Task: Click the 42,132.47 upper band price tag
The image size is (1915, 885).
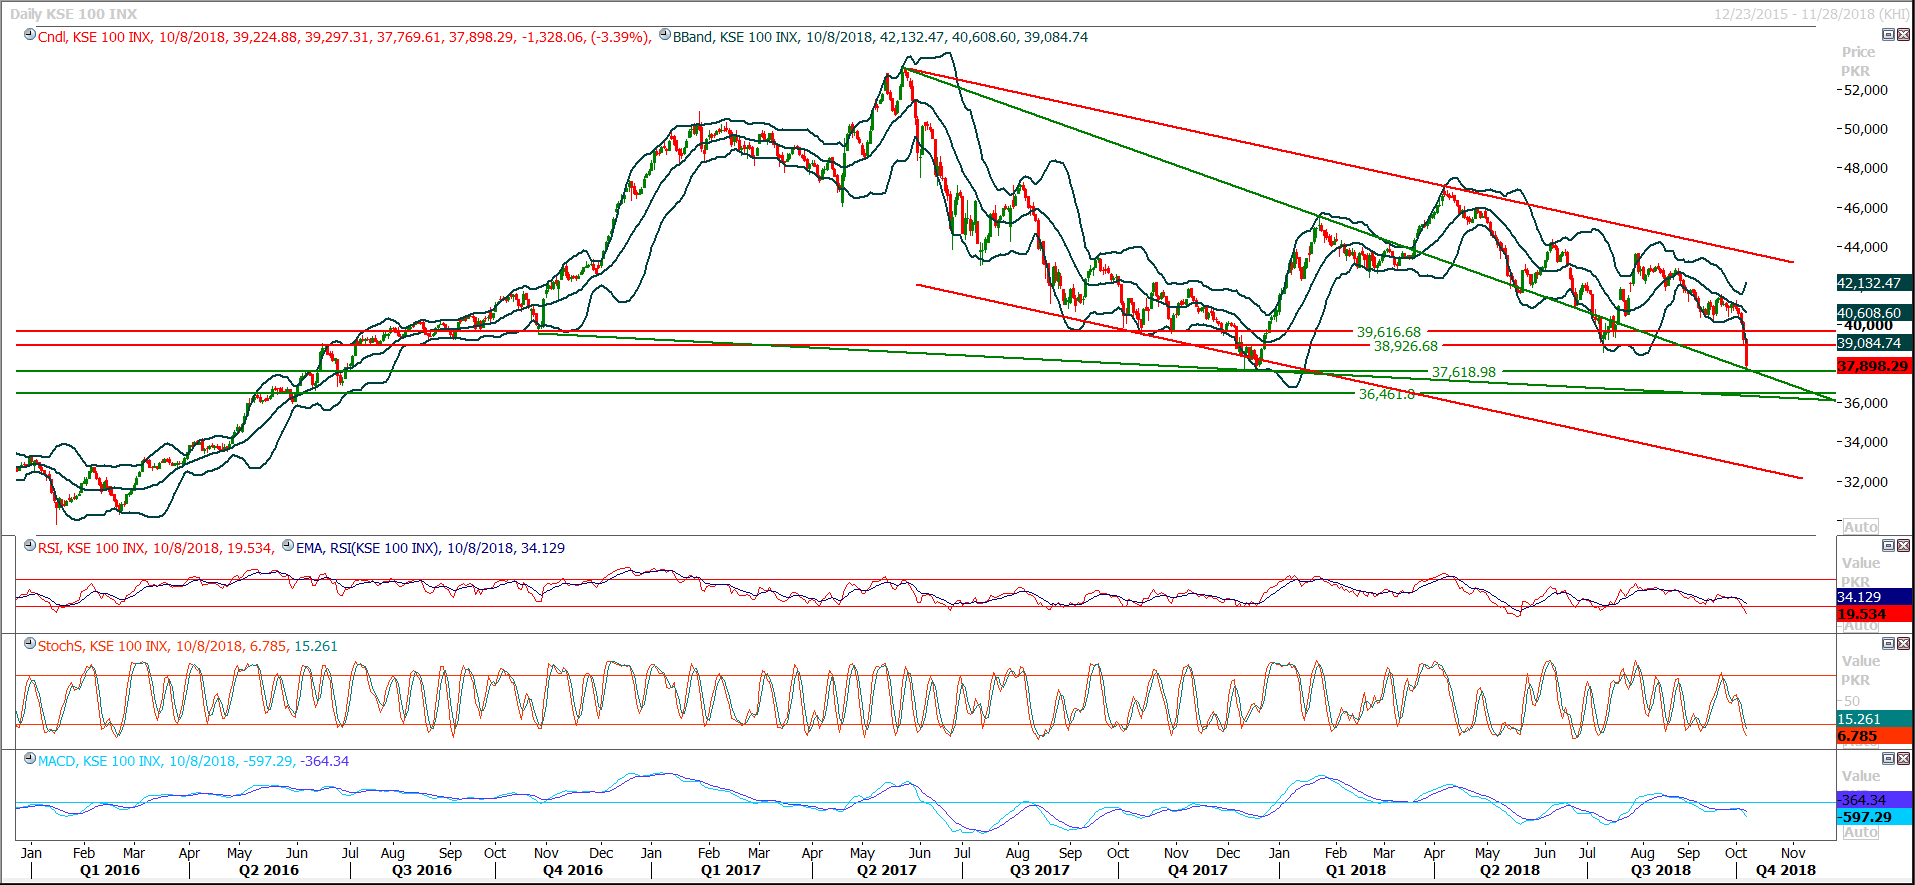Action: point(1874,283)
